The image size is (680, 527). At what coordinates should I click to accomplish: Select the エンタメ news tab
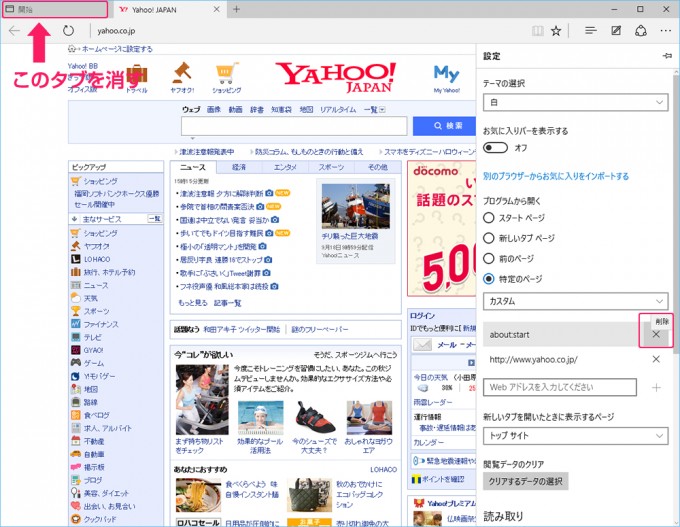click(x=285, y=167)
